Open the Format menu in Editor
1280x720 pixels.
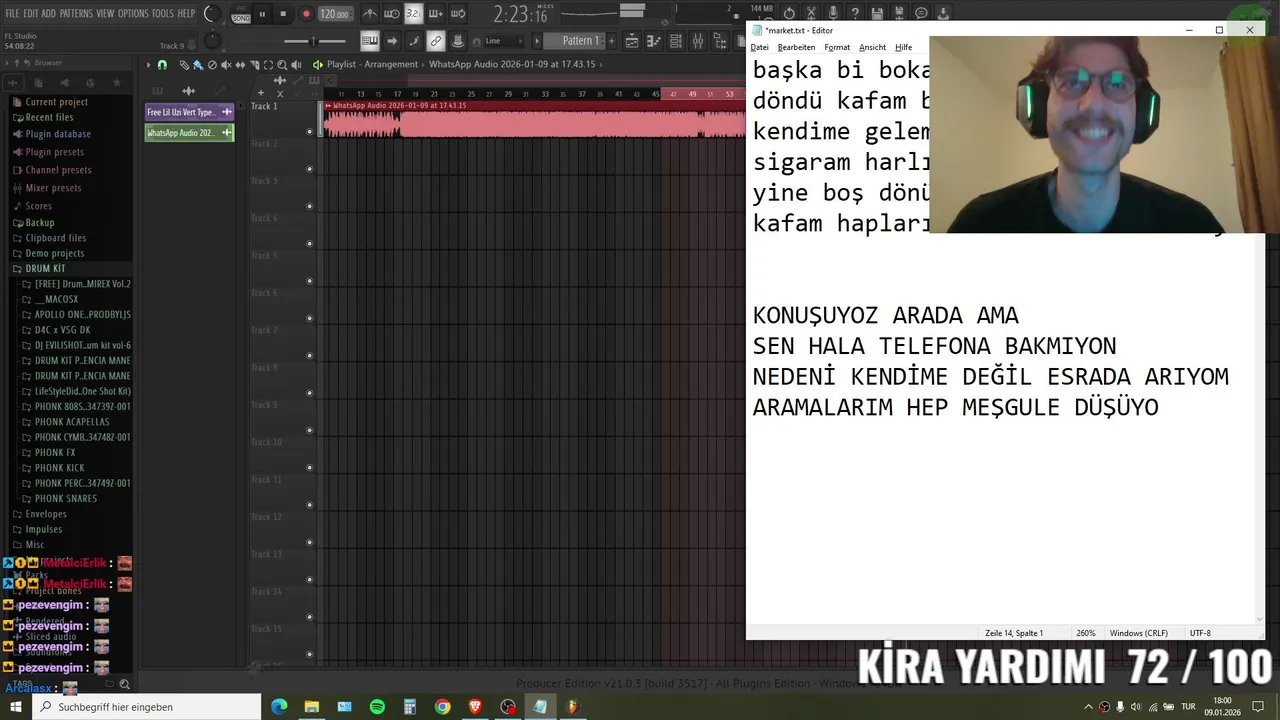pyautogui.click(x=837, y=47)
